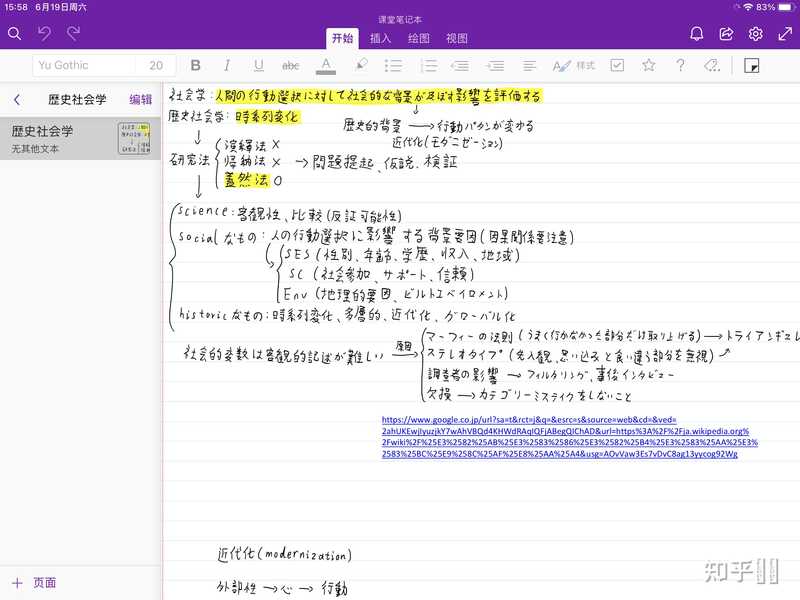Tap 编辑 in the page list
800x600 pixels.
pyautogui.click(x=141, y=100)
